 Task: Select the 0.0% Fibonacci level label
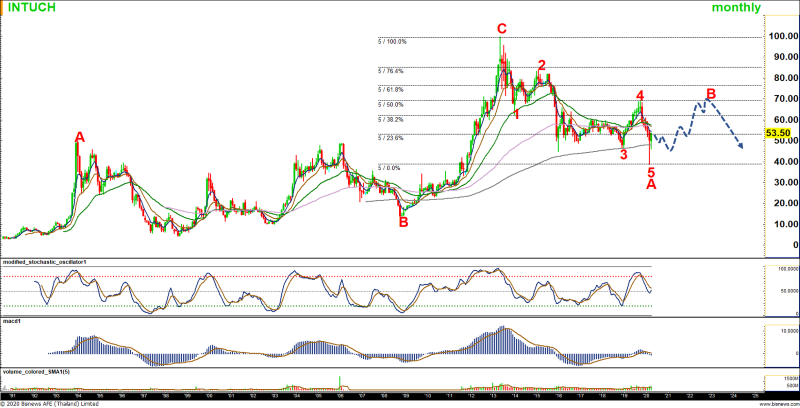[x=389, y=168]
